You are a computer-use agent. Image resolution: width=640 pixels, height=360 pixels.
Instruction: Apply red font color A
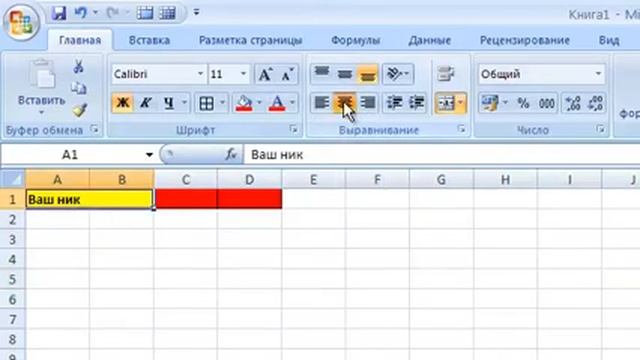[x=277, y=103]
